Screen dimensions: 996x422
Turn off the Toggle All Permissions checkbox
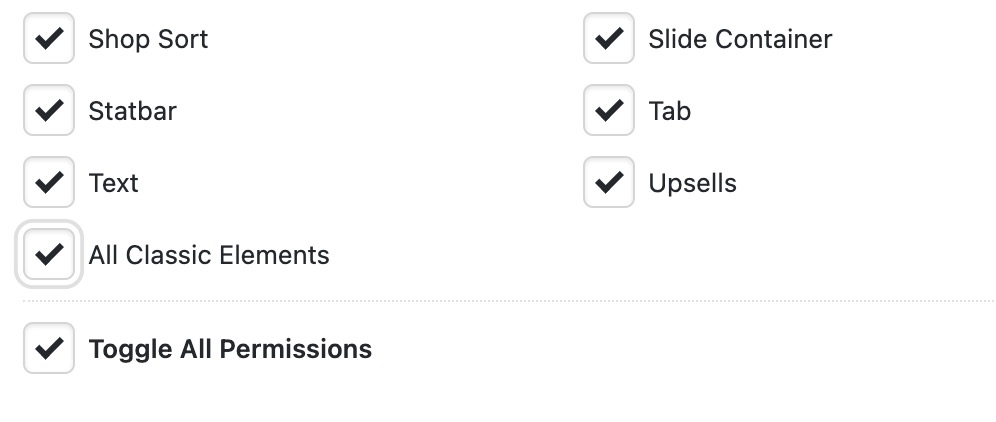[49, 349]
